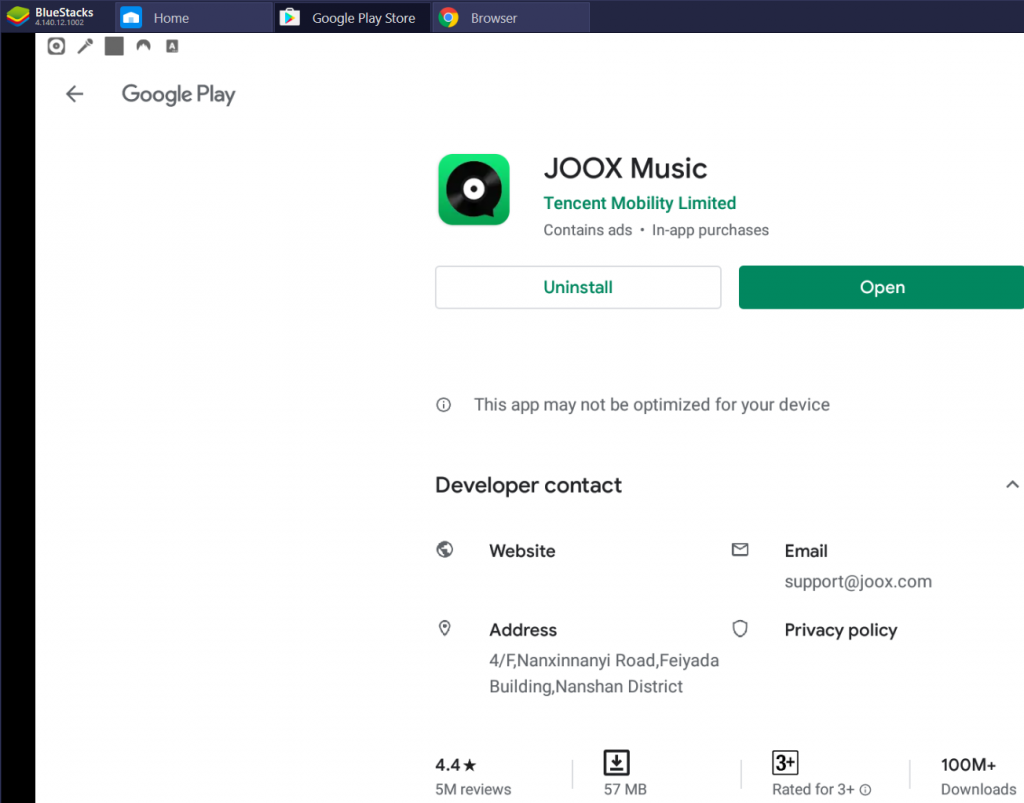Screen dimensions: 1024x803
Task: Click the circular record icon in toolbar
Action: (x=56, y=46)
